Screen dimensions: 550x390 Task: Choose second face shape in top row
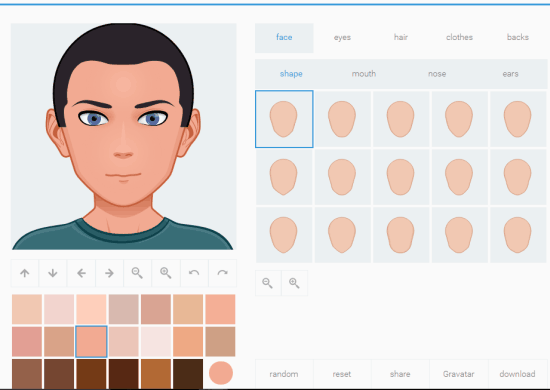coord(342,119)
